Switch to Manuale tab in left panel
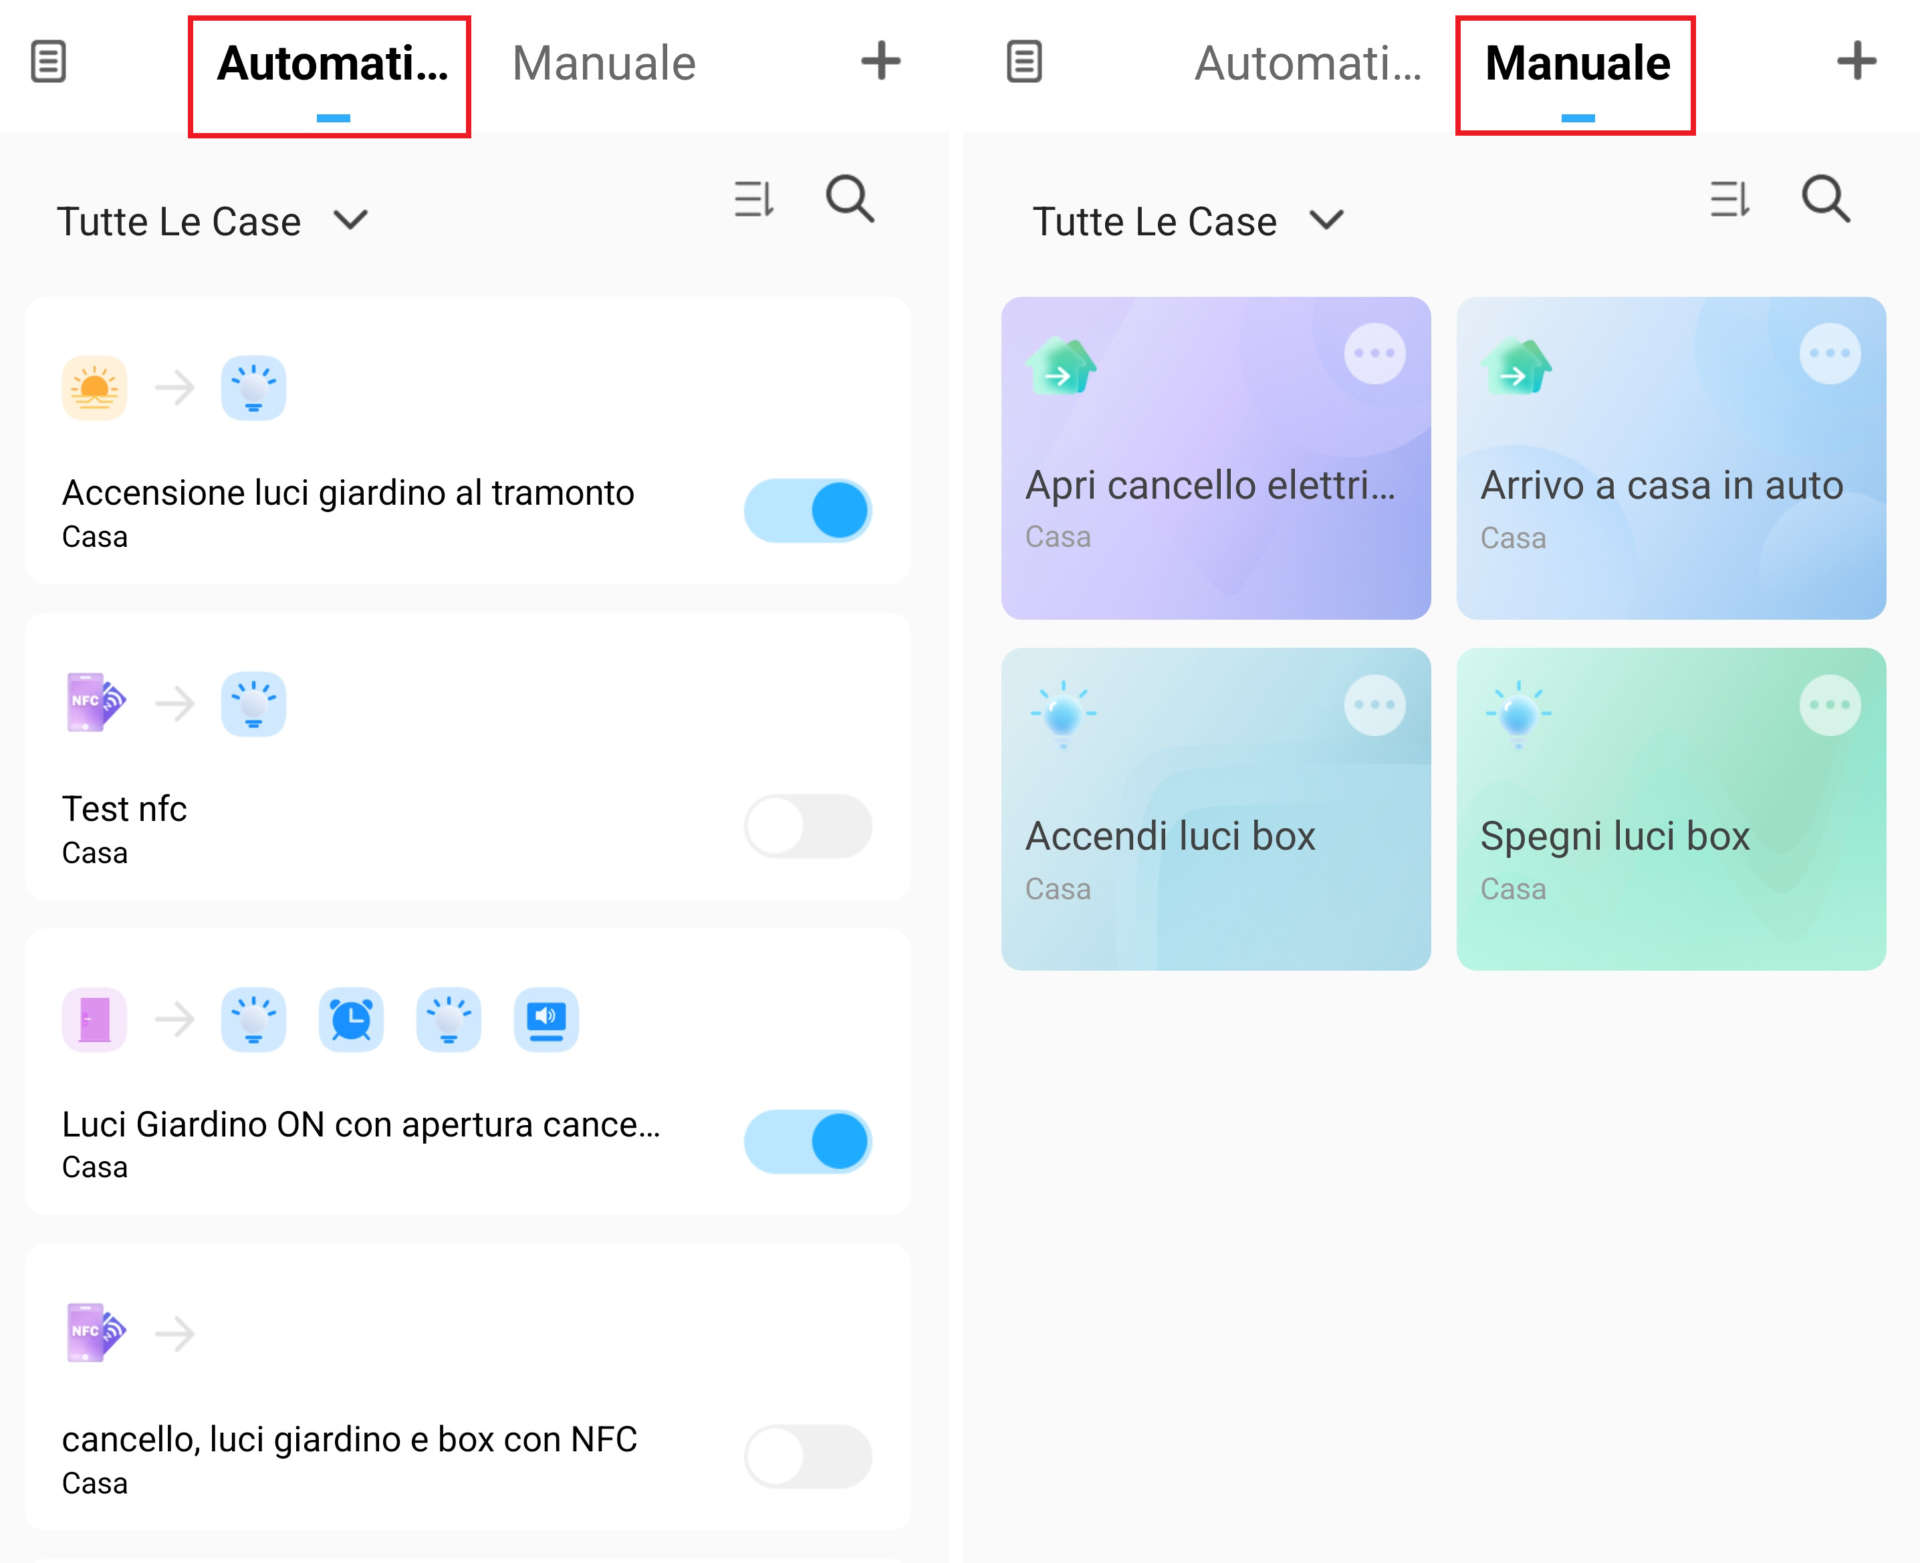The image size is (1920, 1563). [603, 63]
